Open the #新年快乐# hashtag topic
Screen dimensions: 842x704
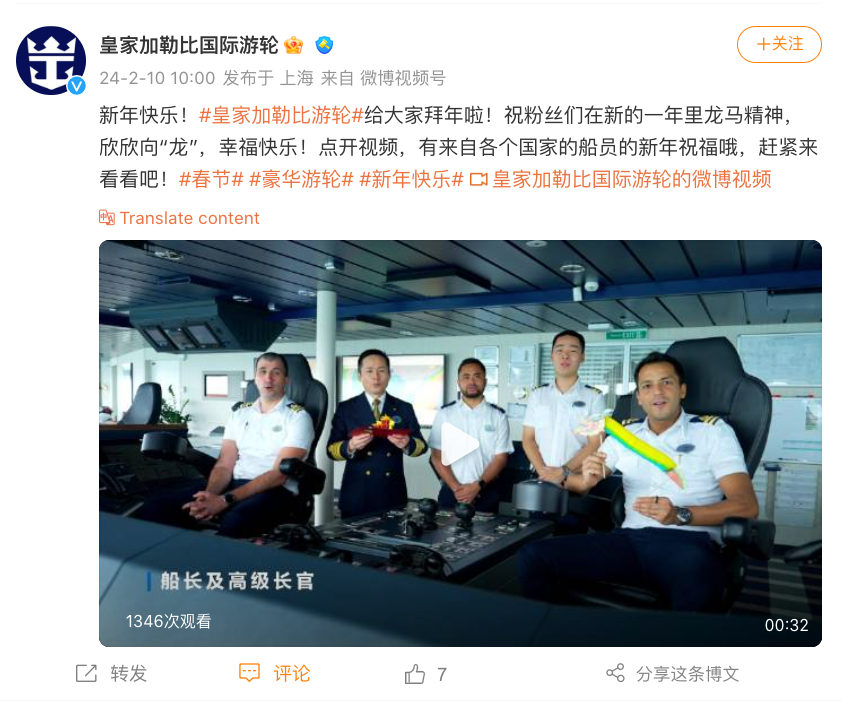(x=411, y=179)
